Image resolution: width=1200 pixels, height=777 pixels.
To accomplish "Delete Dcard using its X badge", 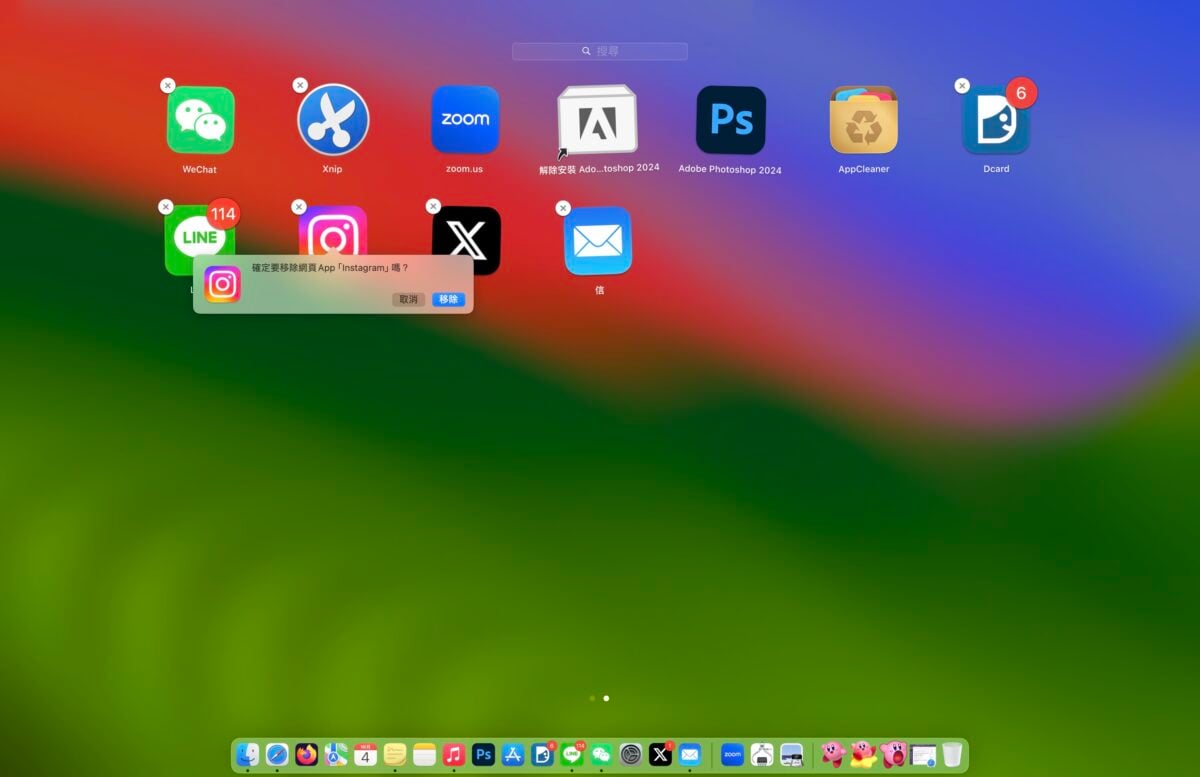I will coord(962,86).
